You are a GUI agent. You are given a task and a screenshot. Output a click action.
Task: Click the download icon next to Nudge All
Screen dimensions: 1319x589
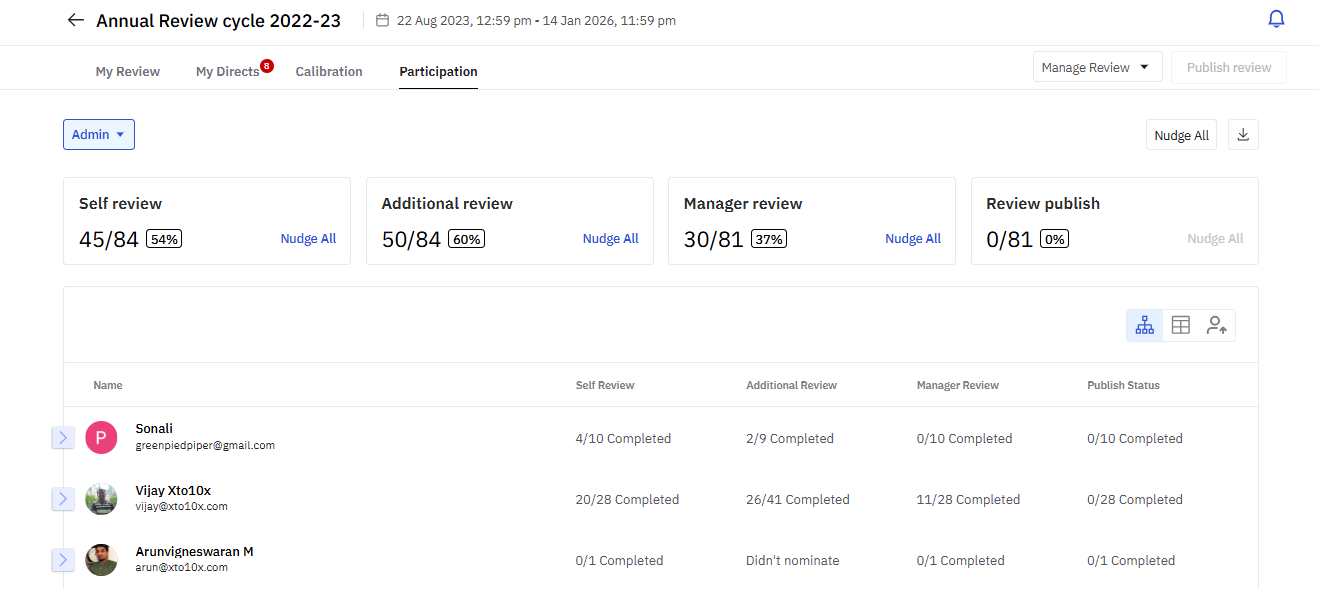(x=1243, y=135)
